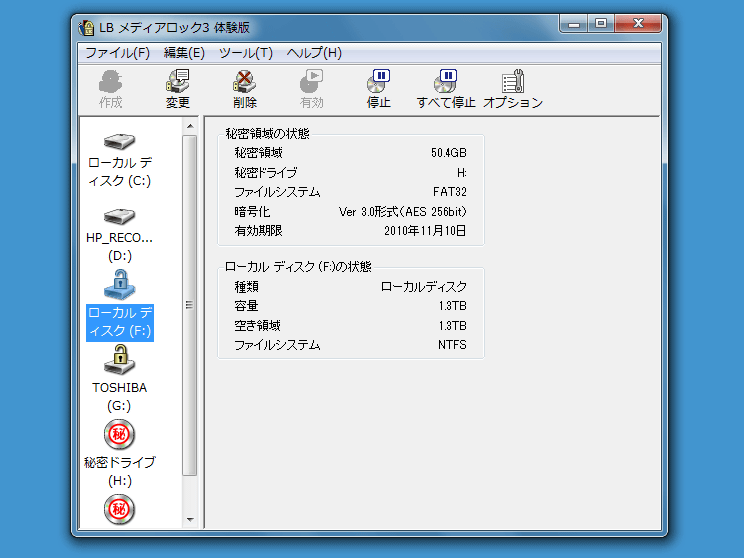Screen dimensions: 744x558
Task: Click the application padlock icon in title bar
Action: tap(86, 28)
